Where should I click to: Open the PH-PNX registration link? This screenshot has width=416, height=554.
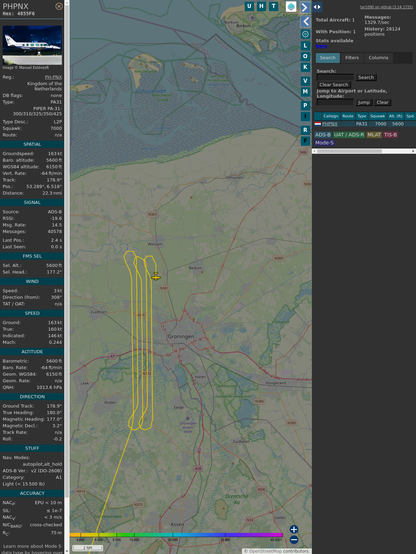[53, 77]
